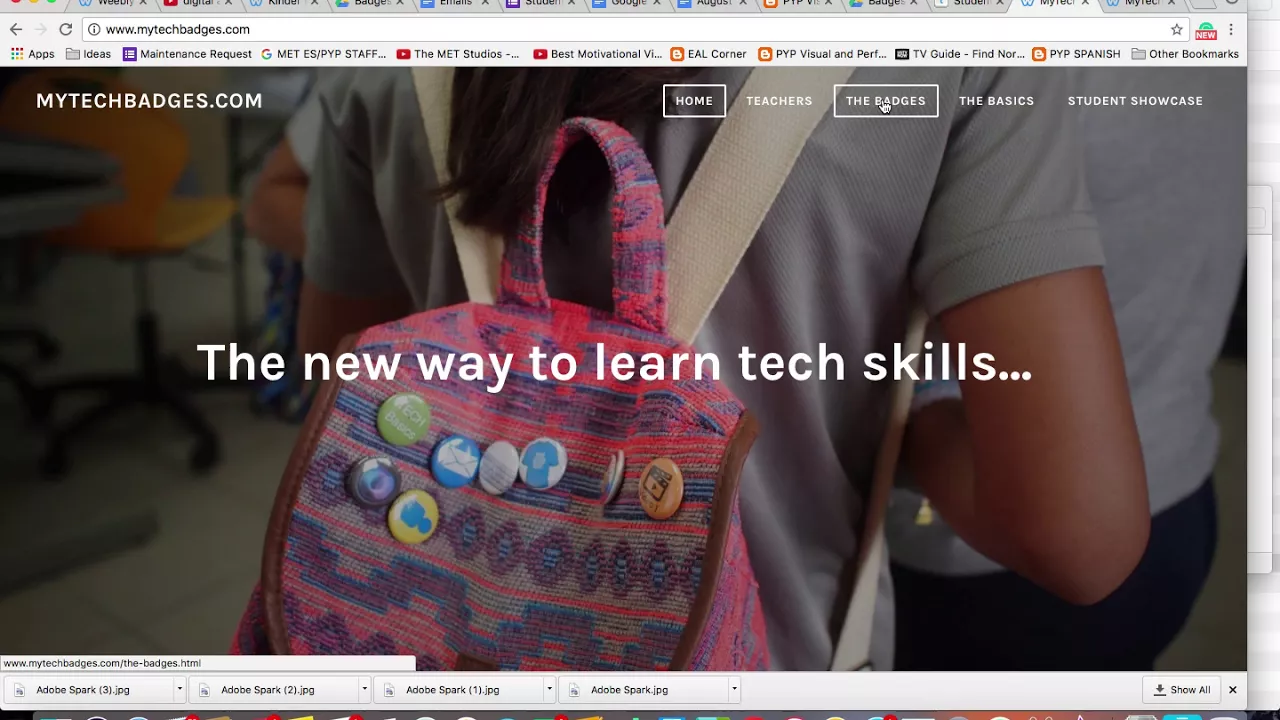Go to the HOME page in site navigation
Viewport: 1280px width, 720px height.
[694, 101]
